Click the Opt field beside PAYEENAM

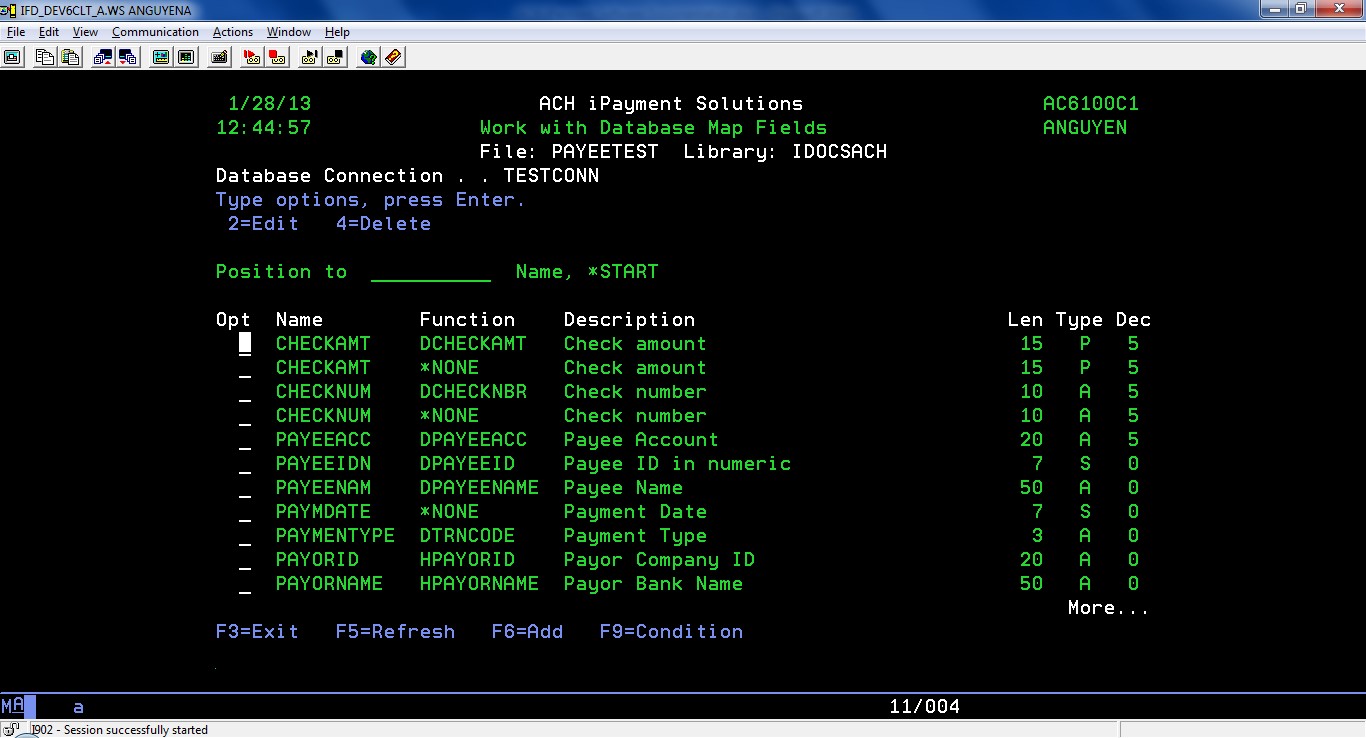(245, 489)
